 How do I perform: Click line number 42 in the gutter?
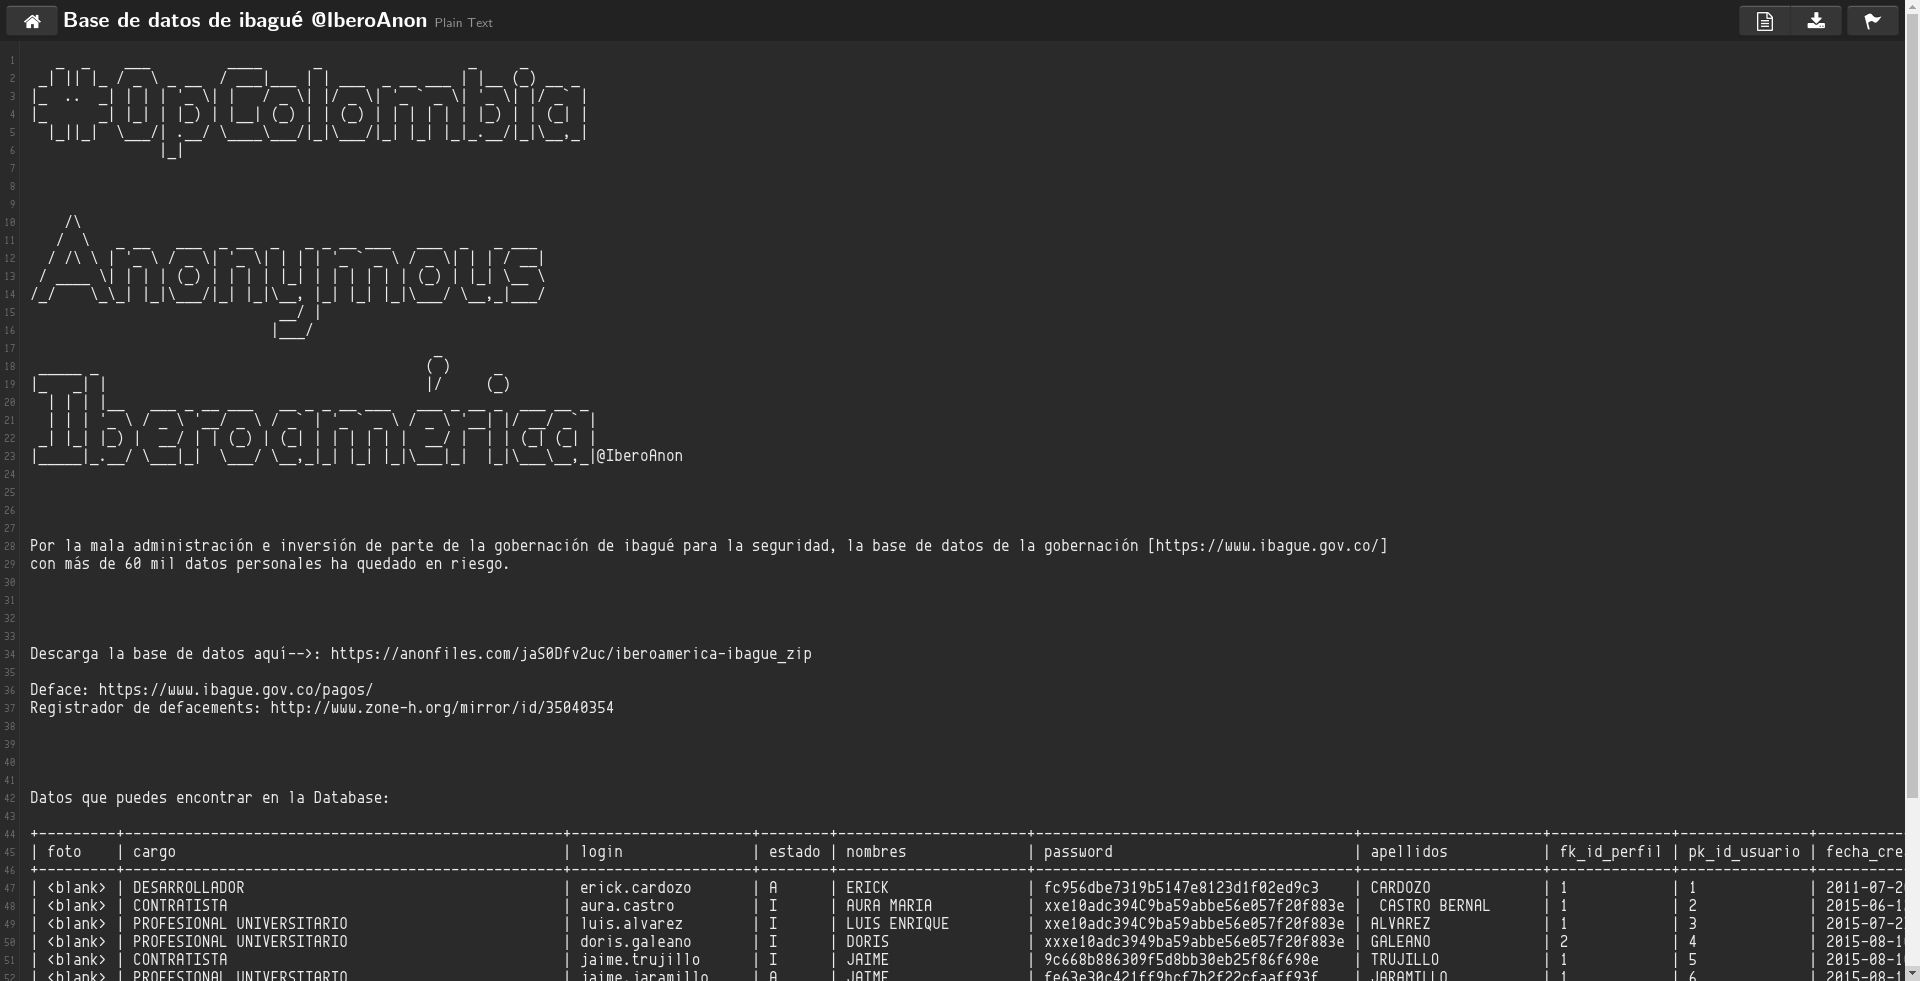[10, 799]
